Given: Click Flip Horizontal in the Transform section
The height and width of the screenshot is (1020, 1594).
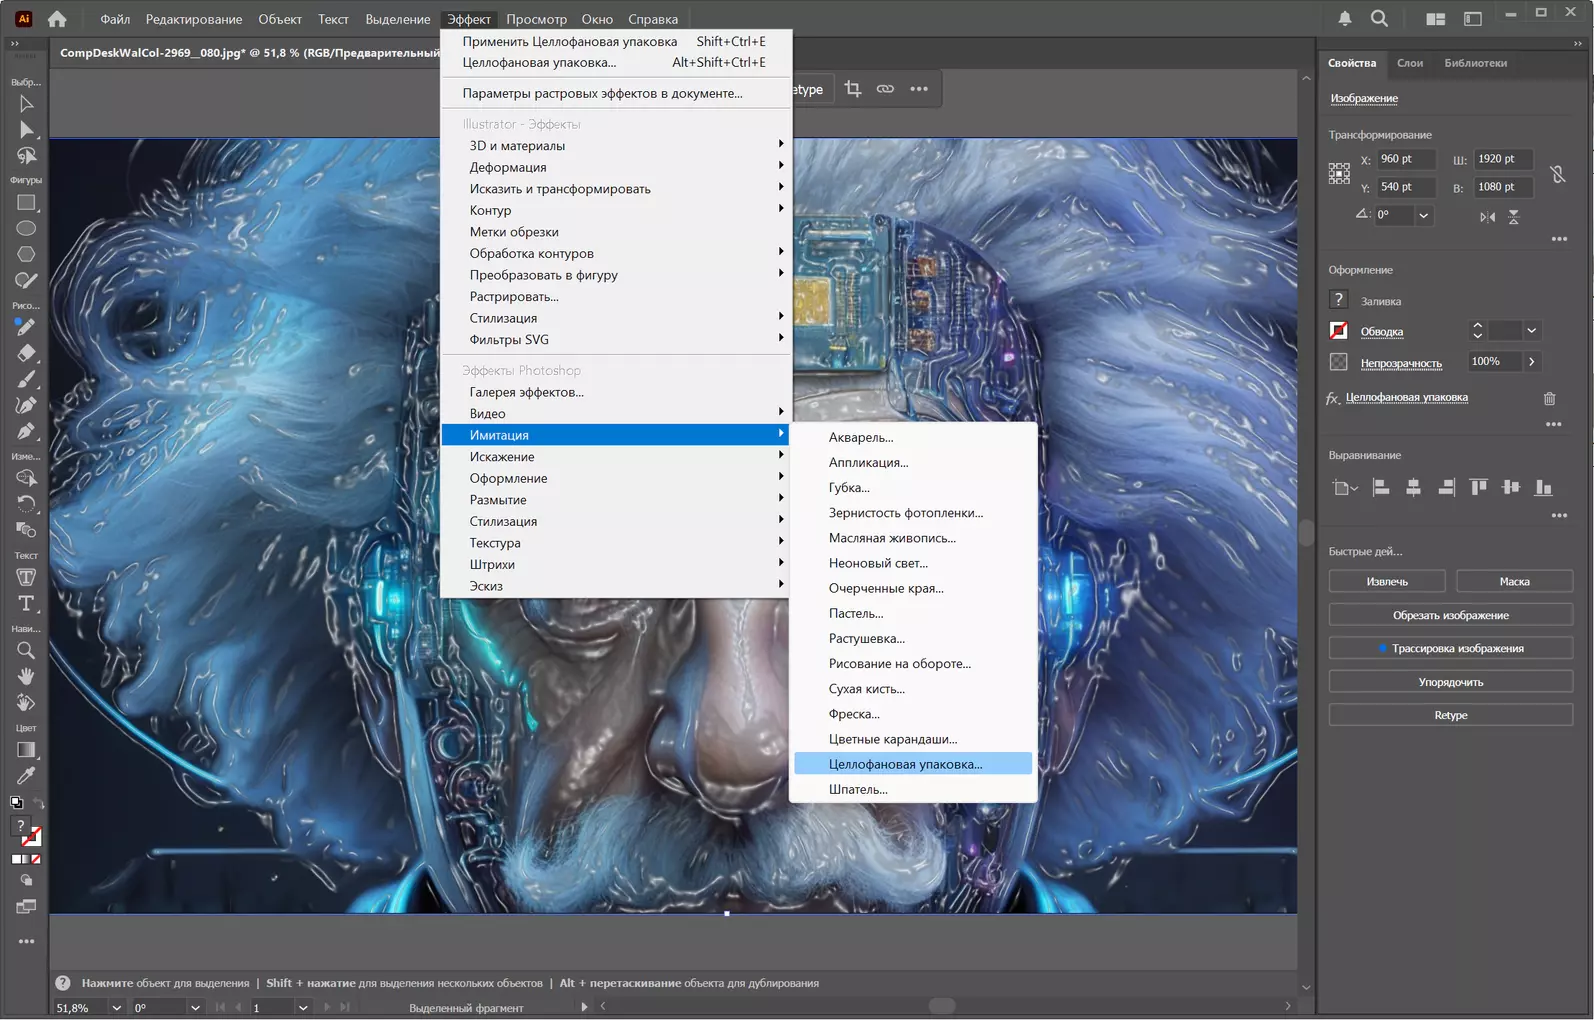Looking at the screenshot, I should (x=1487, y=216).
